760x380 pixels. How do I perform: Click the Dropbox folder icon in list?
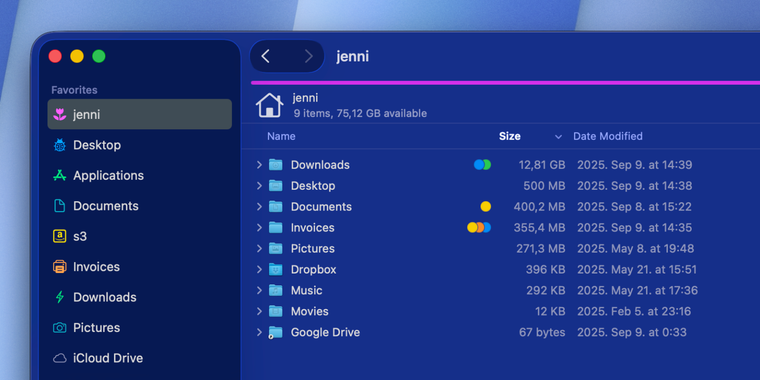pos(276,269)
